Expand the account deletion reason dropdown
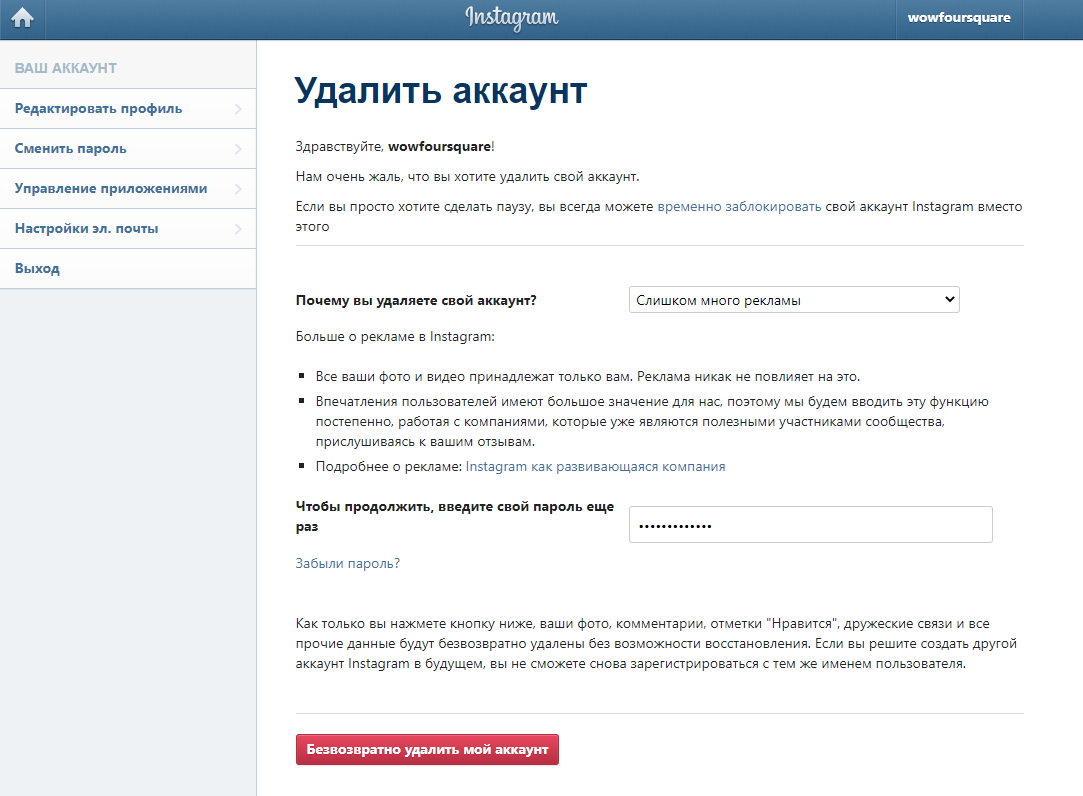 point(793,300)
